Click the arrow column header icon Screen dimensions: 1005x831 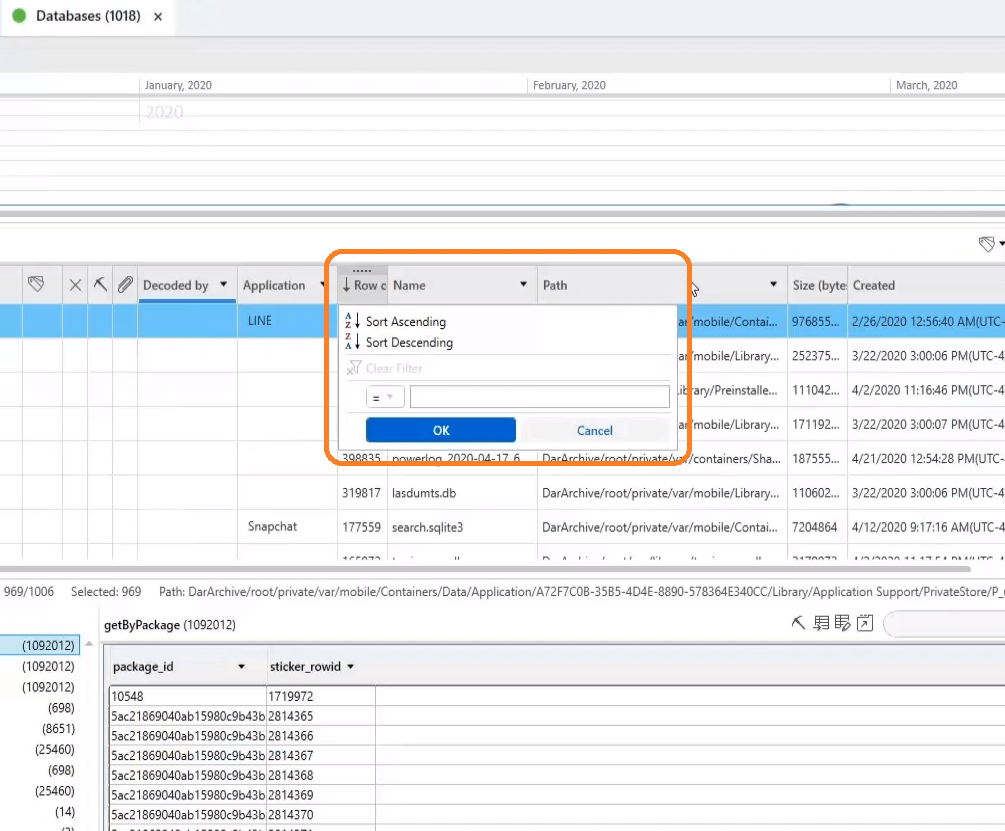coord(100,284)
